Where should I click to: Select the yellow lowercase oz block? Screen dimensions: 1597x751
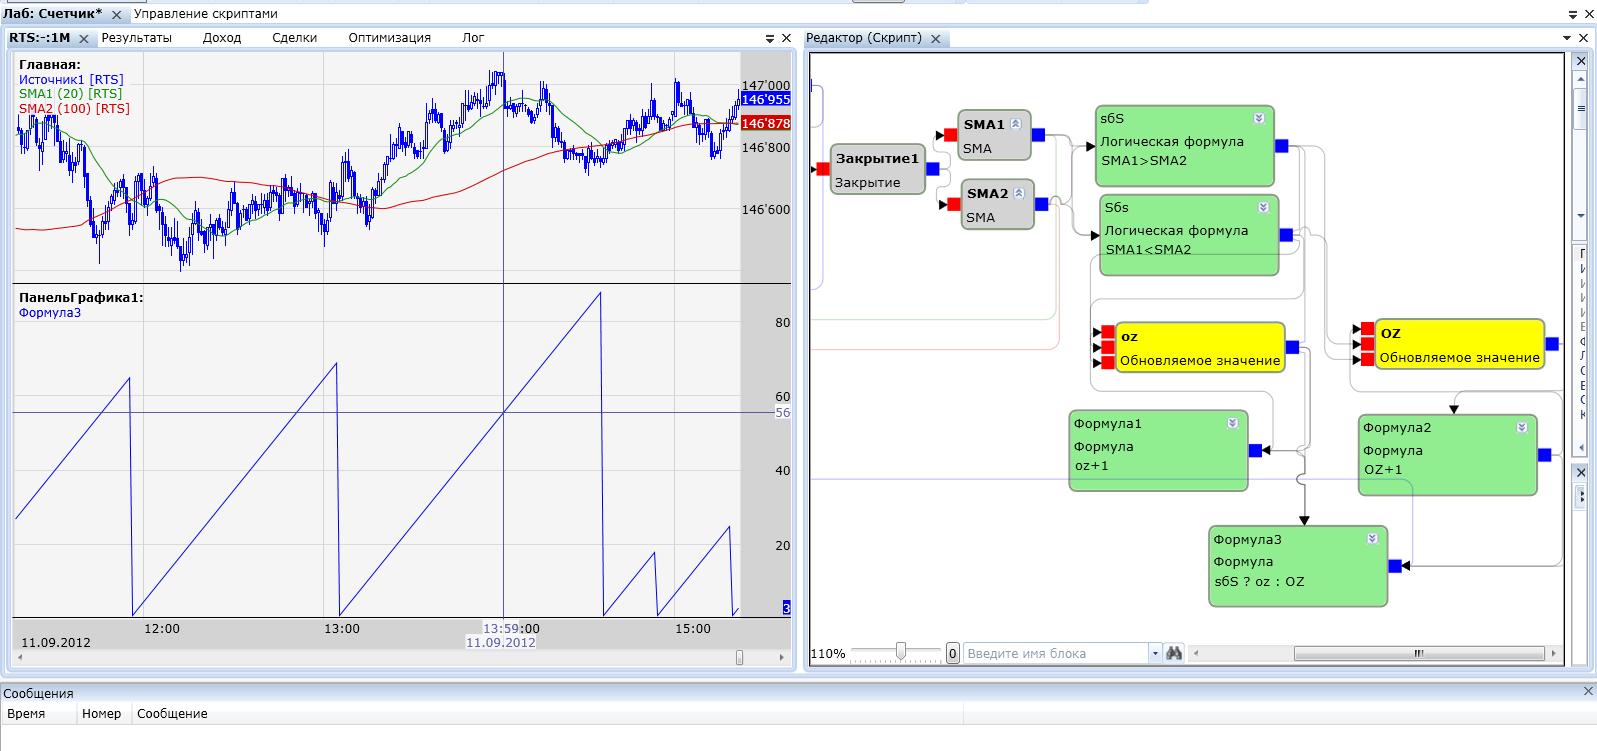pos(1200,347)
